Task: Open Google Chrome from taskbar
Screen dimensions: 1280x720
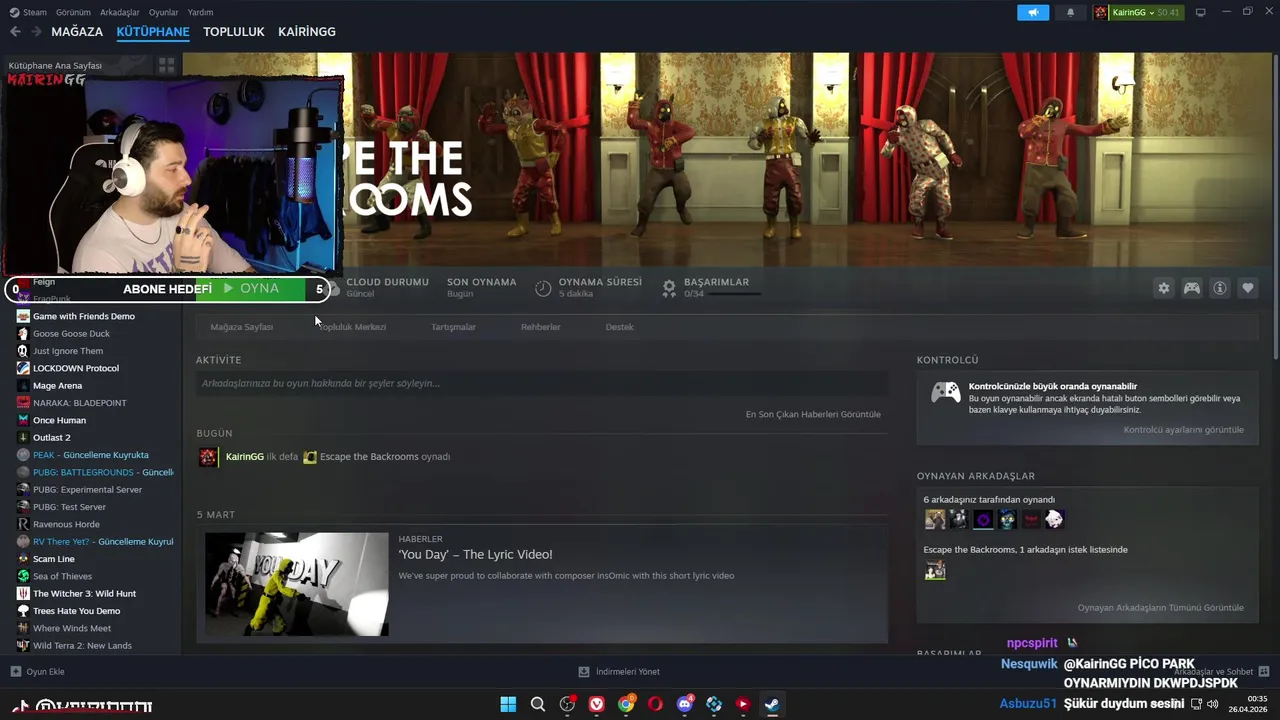Action: pos(626,704)
